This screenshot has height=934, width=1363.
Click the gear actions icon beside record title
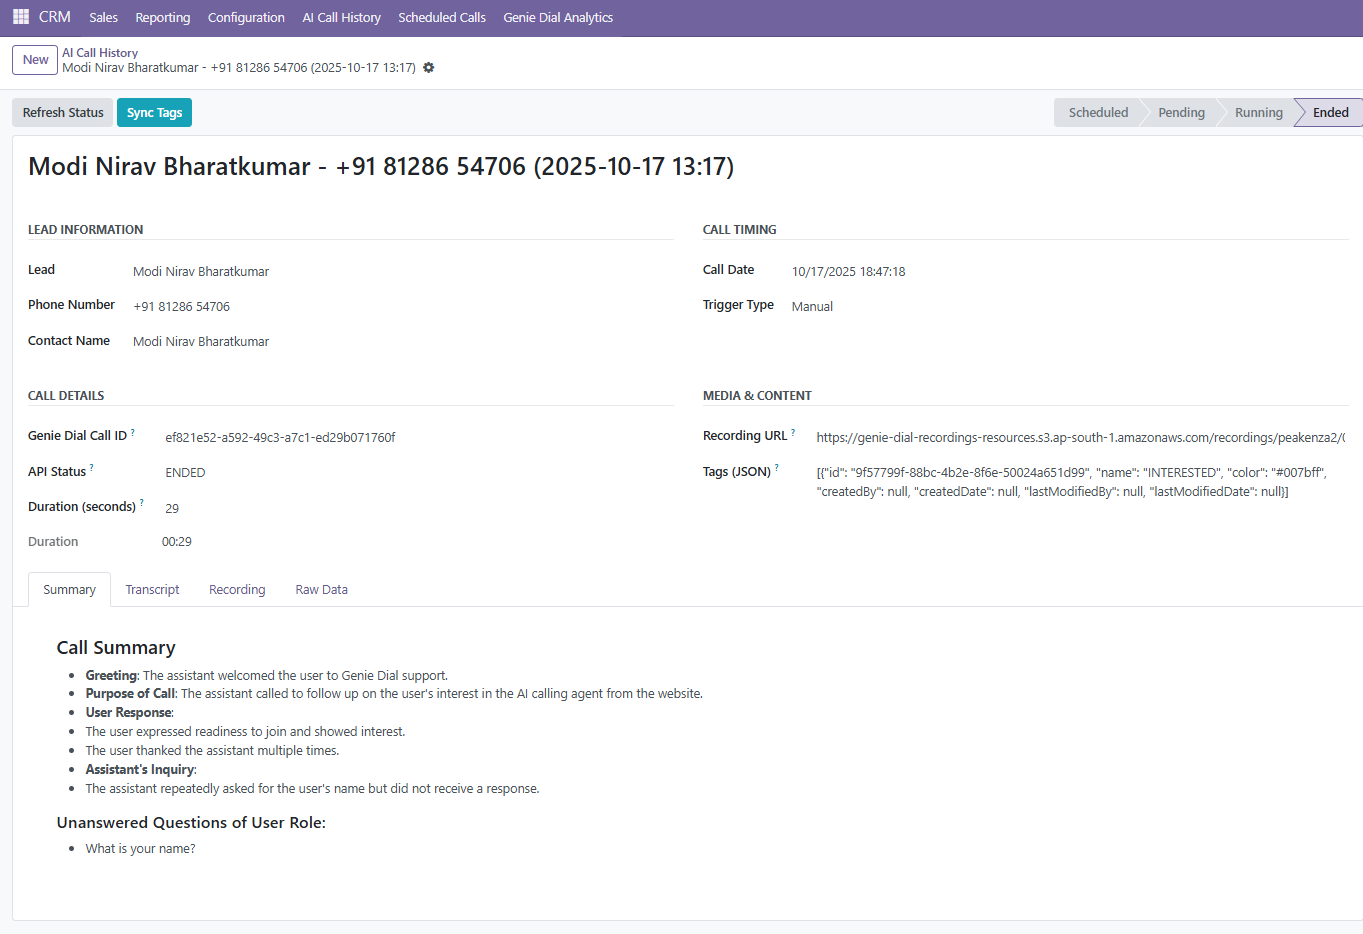(x=429, y=68)
